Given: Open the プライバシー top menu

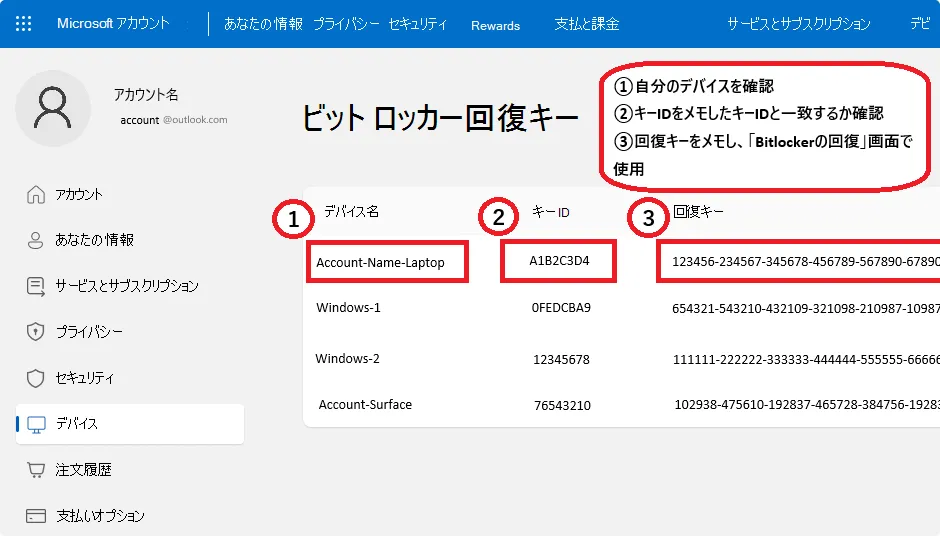Looking at the screenshot, I should click(346, 24).
